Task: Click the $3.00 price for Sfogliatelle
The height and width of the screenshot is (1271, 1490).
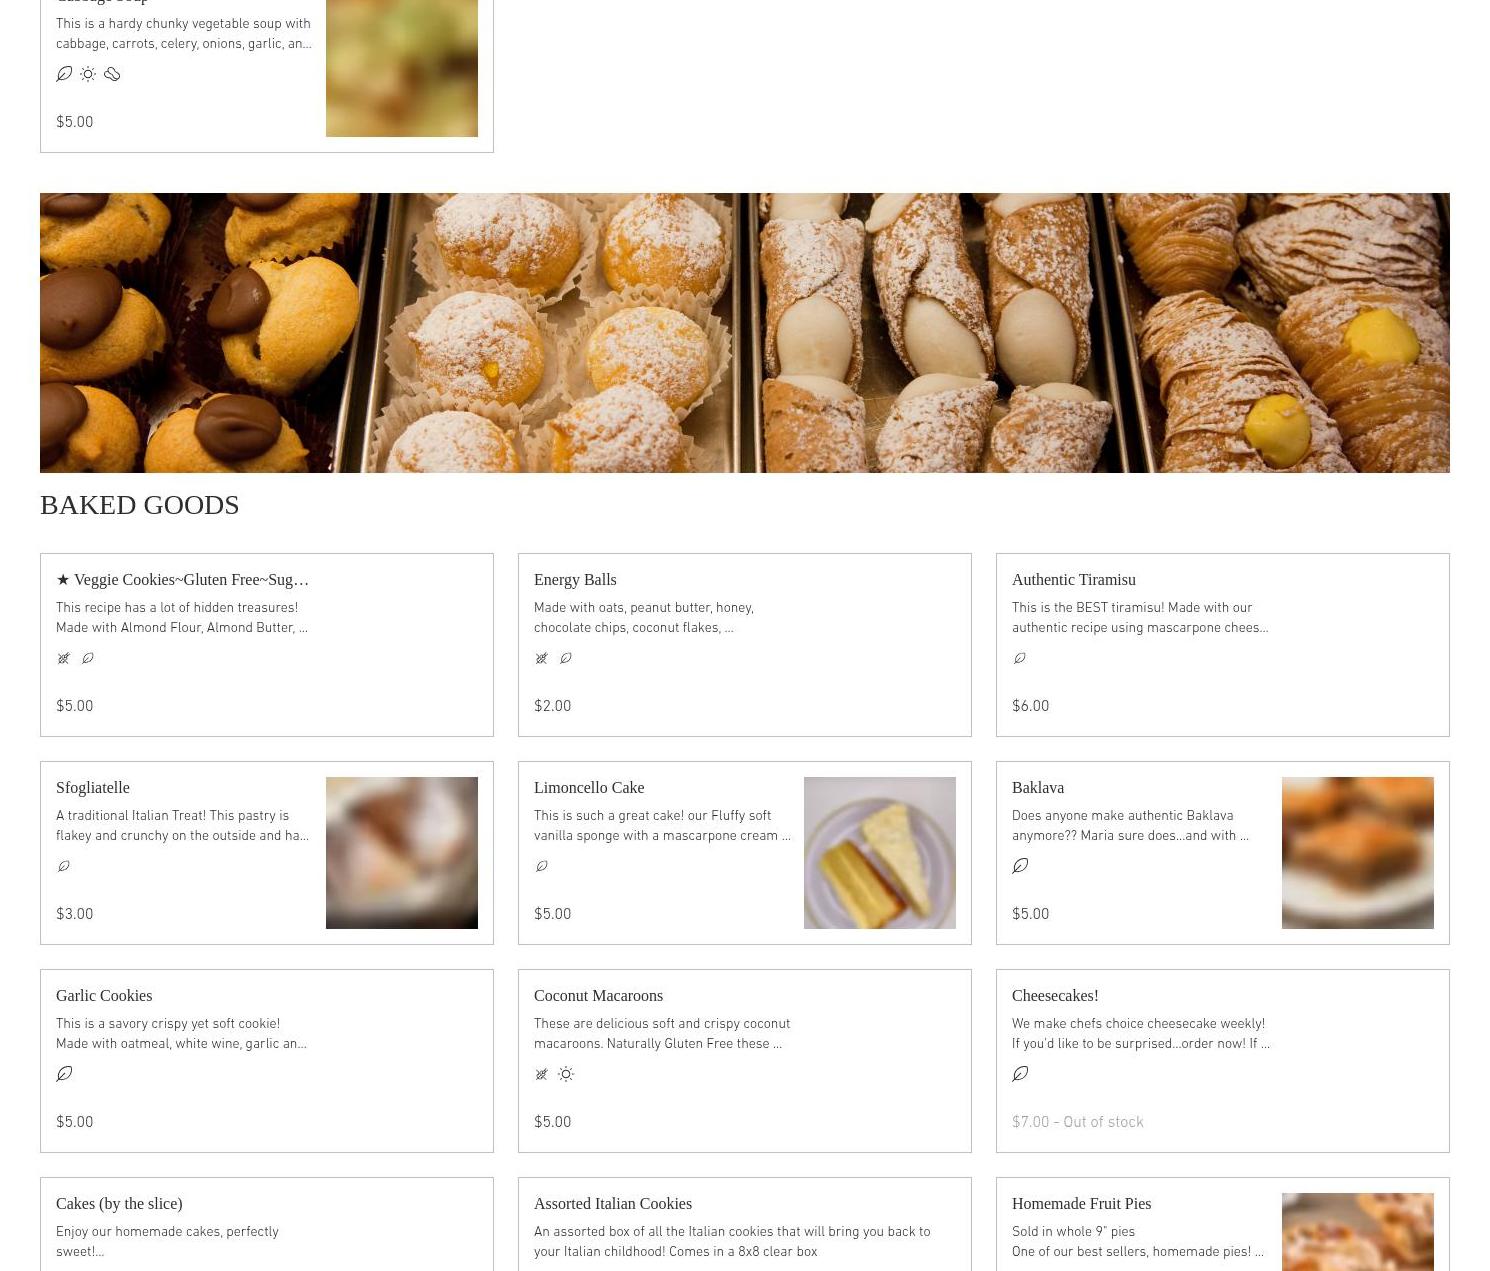Action: pyautogui.click(x=75, y=914)
